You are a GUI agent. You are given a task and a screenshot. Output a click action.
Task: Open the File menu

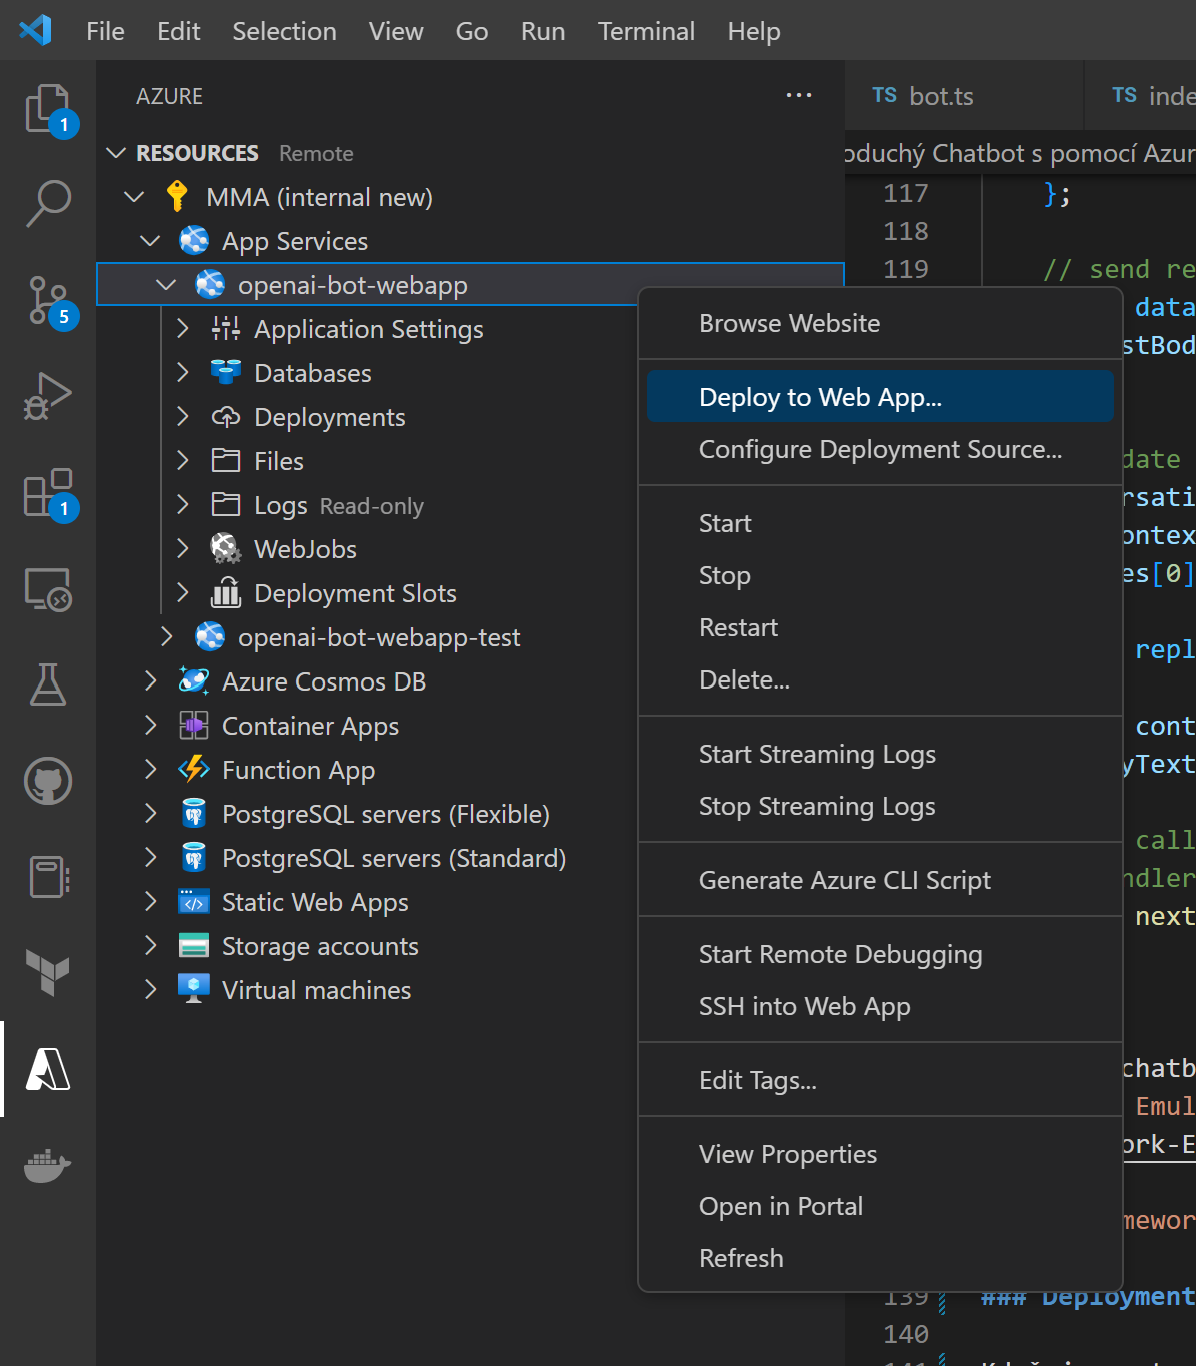(x=105, y=31)
